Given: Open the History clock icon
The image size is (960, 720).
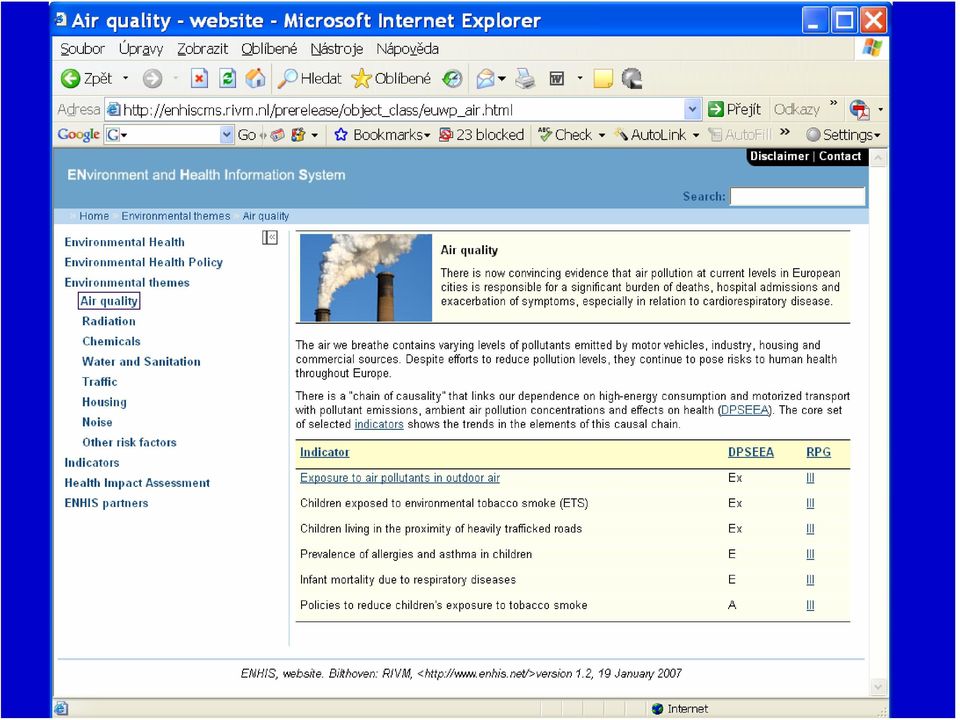Looking at the screenshot, I should tap(452, 78).
